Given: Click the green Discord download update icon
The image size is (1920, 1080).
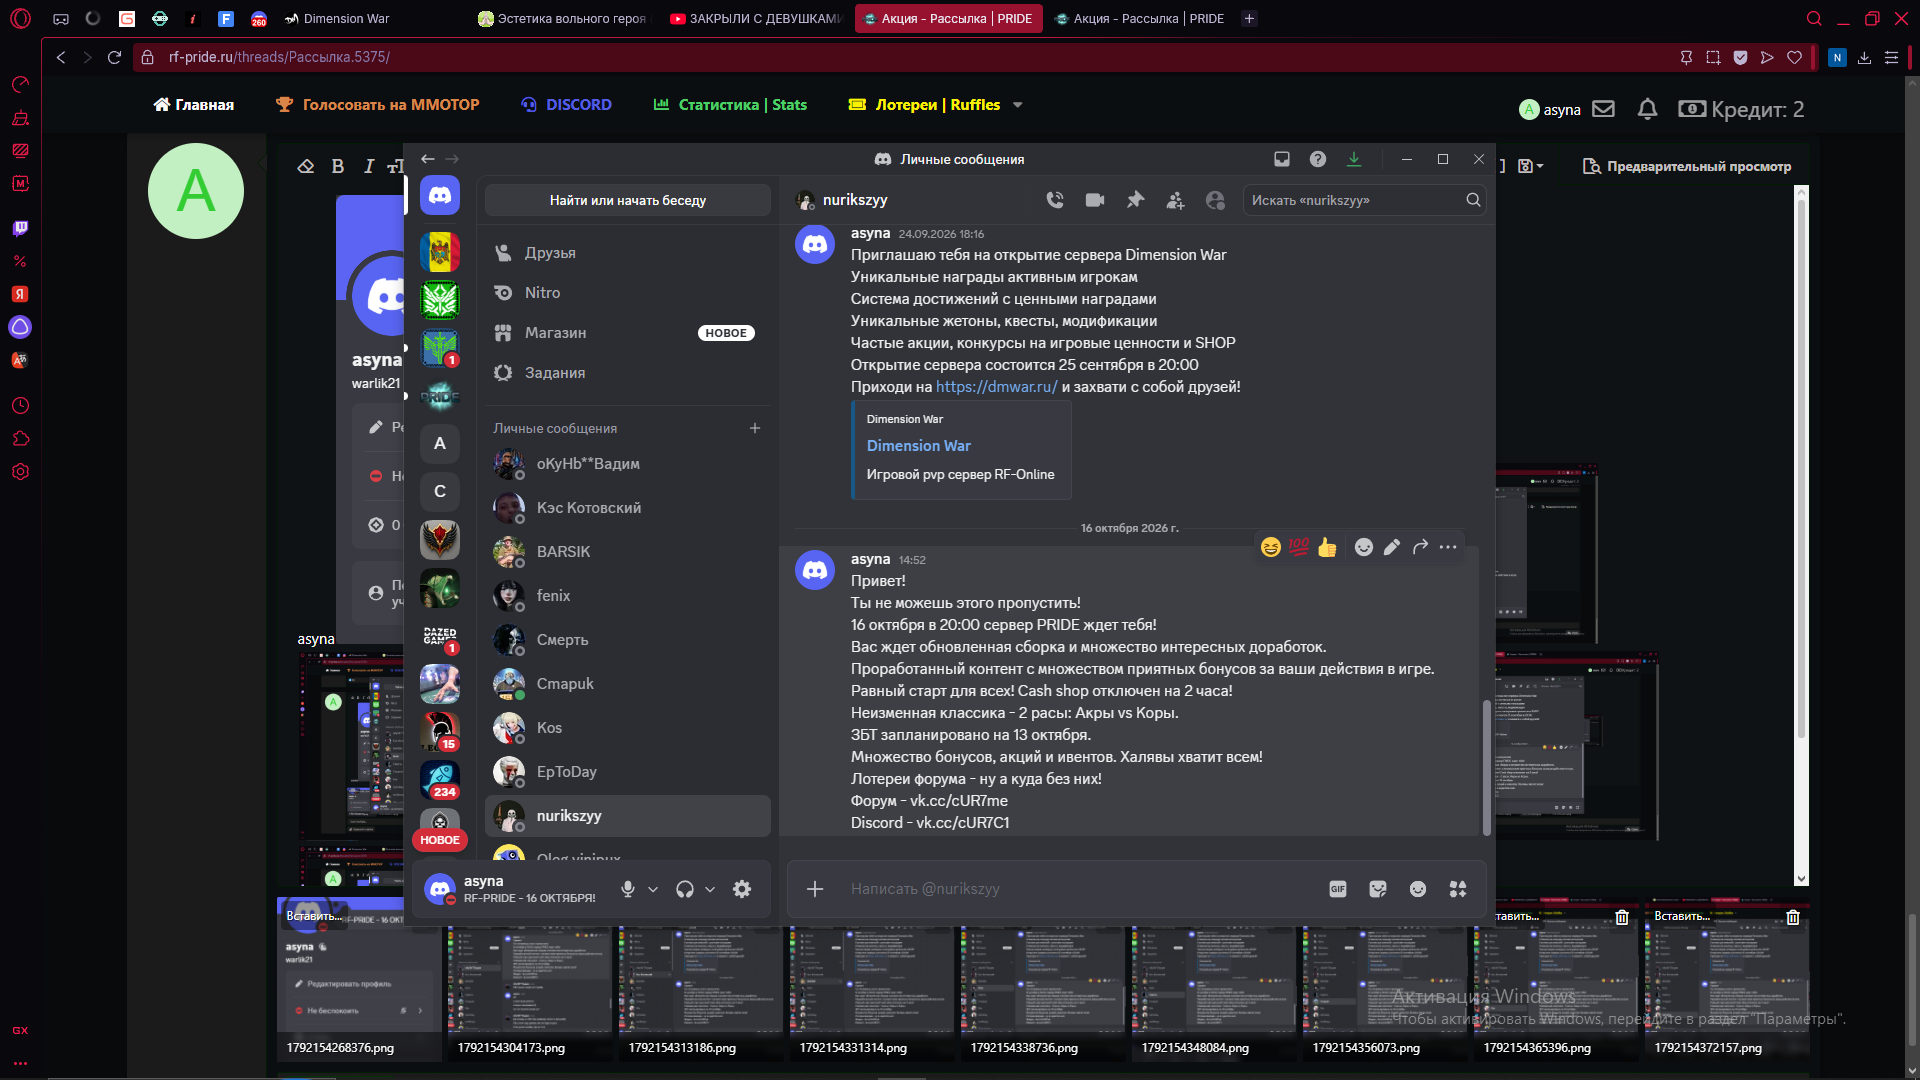Looking at the screenshot, I should (x=1354, y=159).
